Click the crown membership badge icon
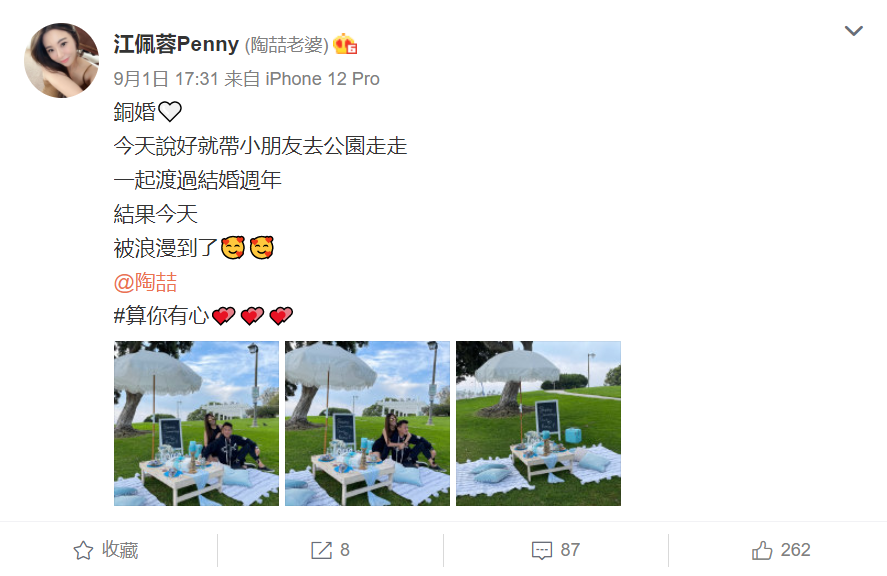This screenshot has width=887, height=576. coord(345,44)
